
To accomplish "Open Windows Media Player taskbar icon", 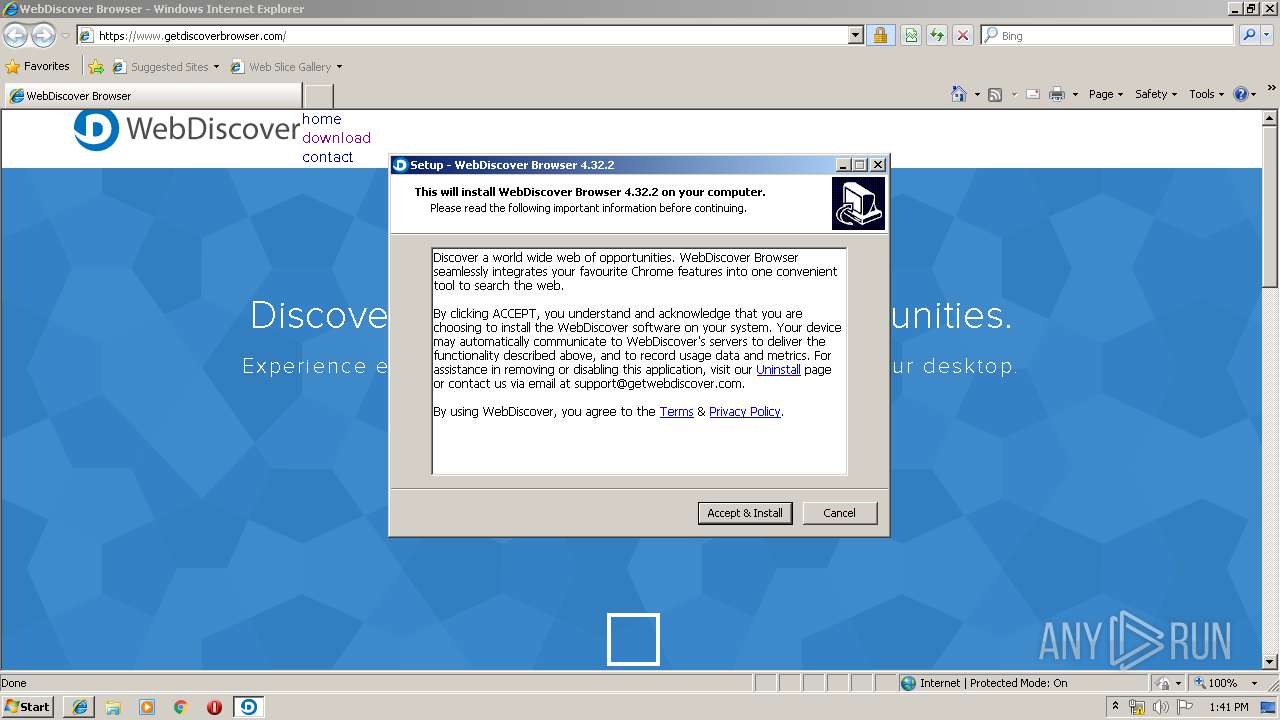I will (147, 707).
